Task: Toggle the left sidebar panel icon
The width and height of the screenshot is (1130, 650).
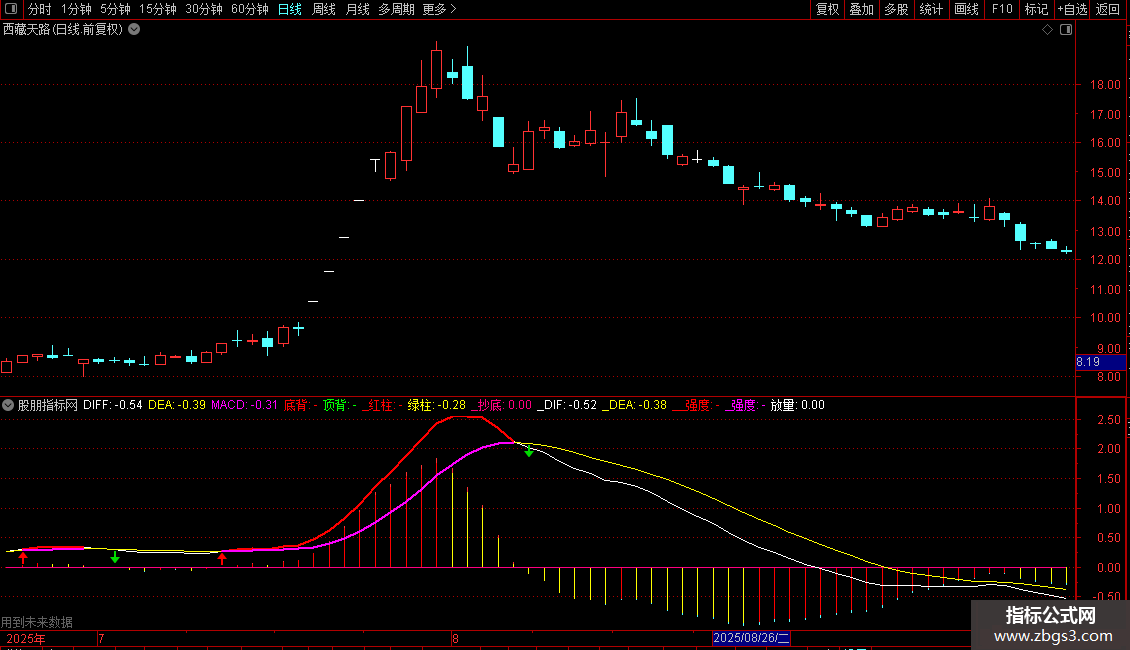Action: 11,9
